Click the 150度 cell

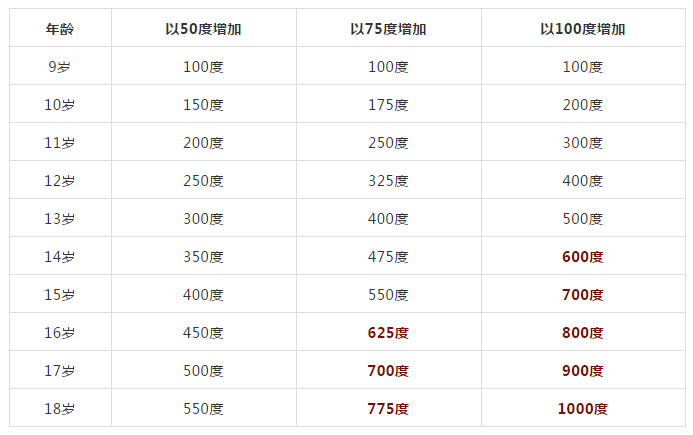pos(203,105)
